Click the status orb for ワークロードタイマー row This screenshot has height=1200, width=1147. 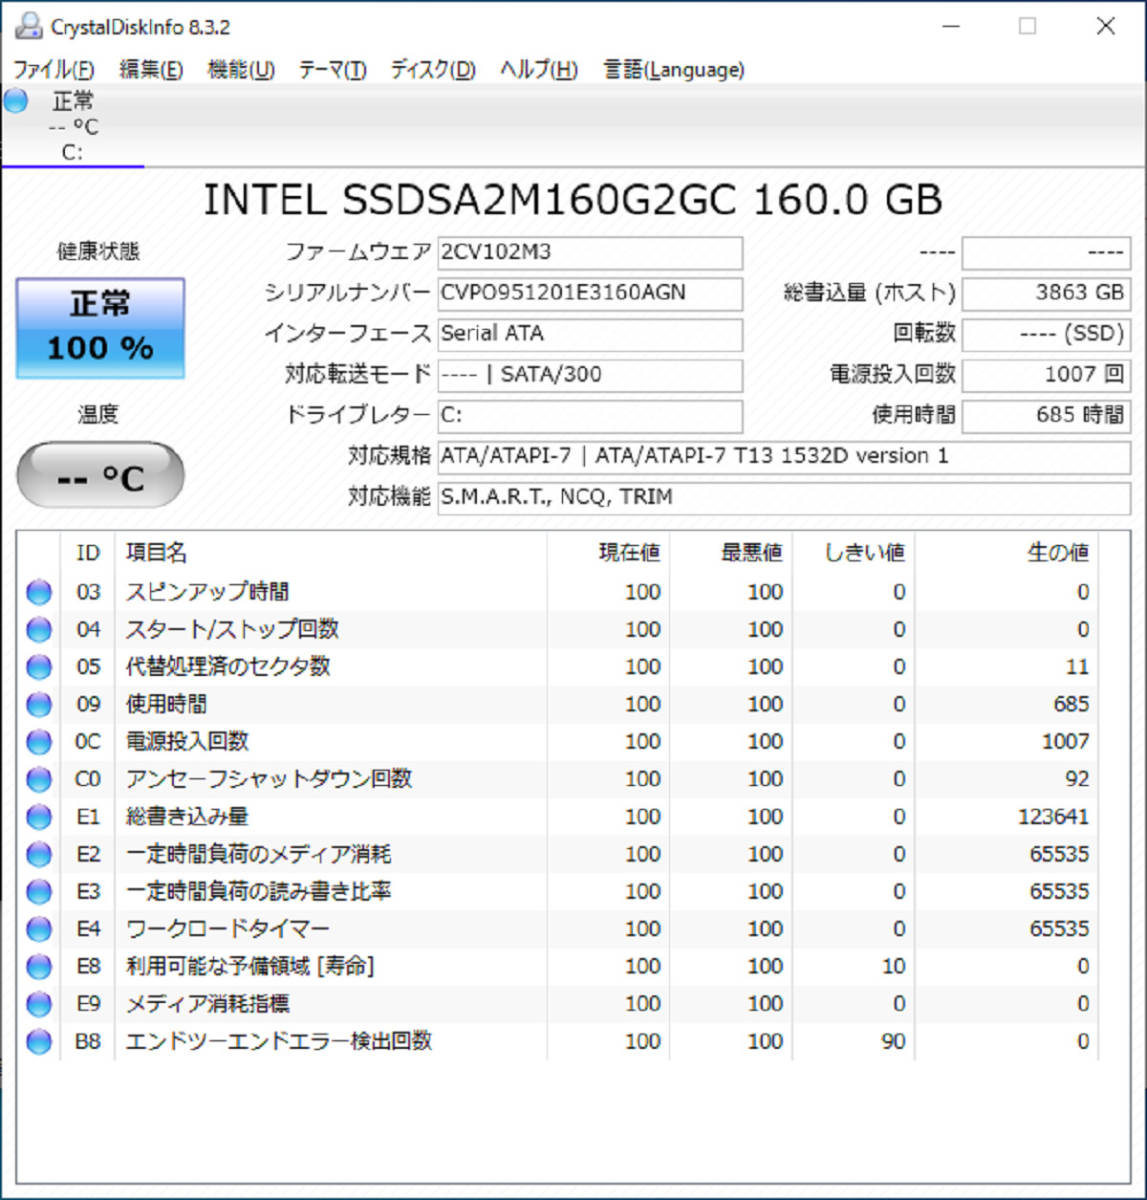click(39, 930)
